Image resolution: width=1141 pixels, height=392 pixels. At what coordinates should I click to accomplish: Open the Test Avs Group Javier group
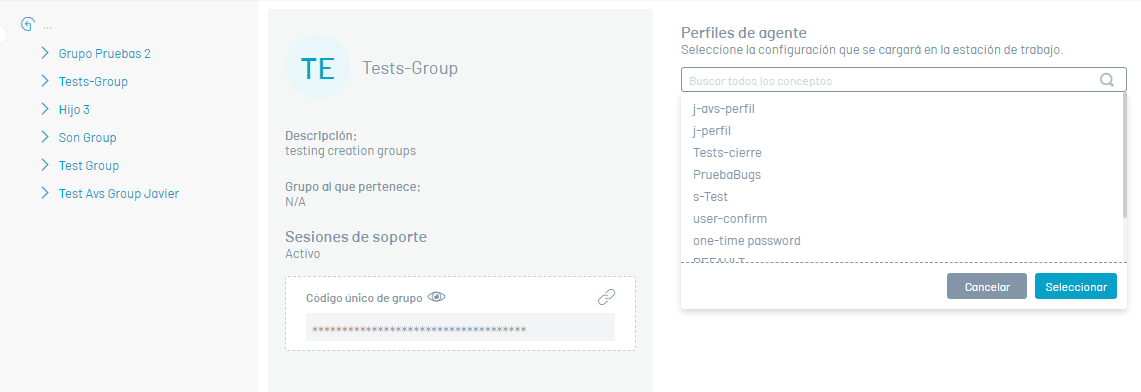tap(119, 193)
